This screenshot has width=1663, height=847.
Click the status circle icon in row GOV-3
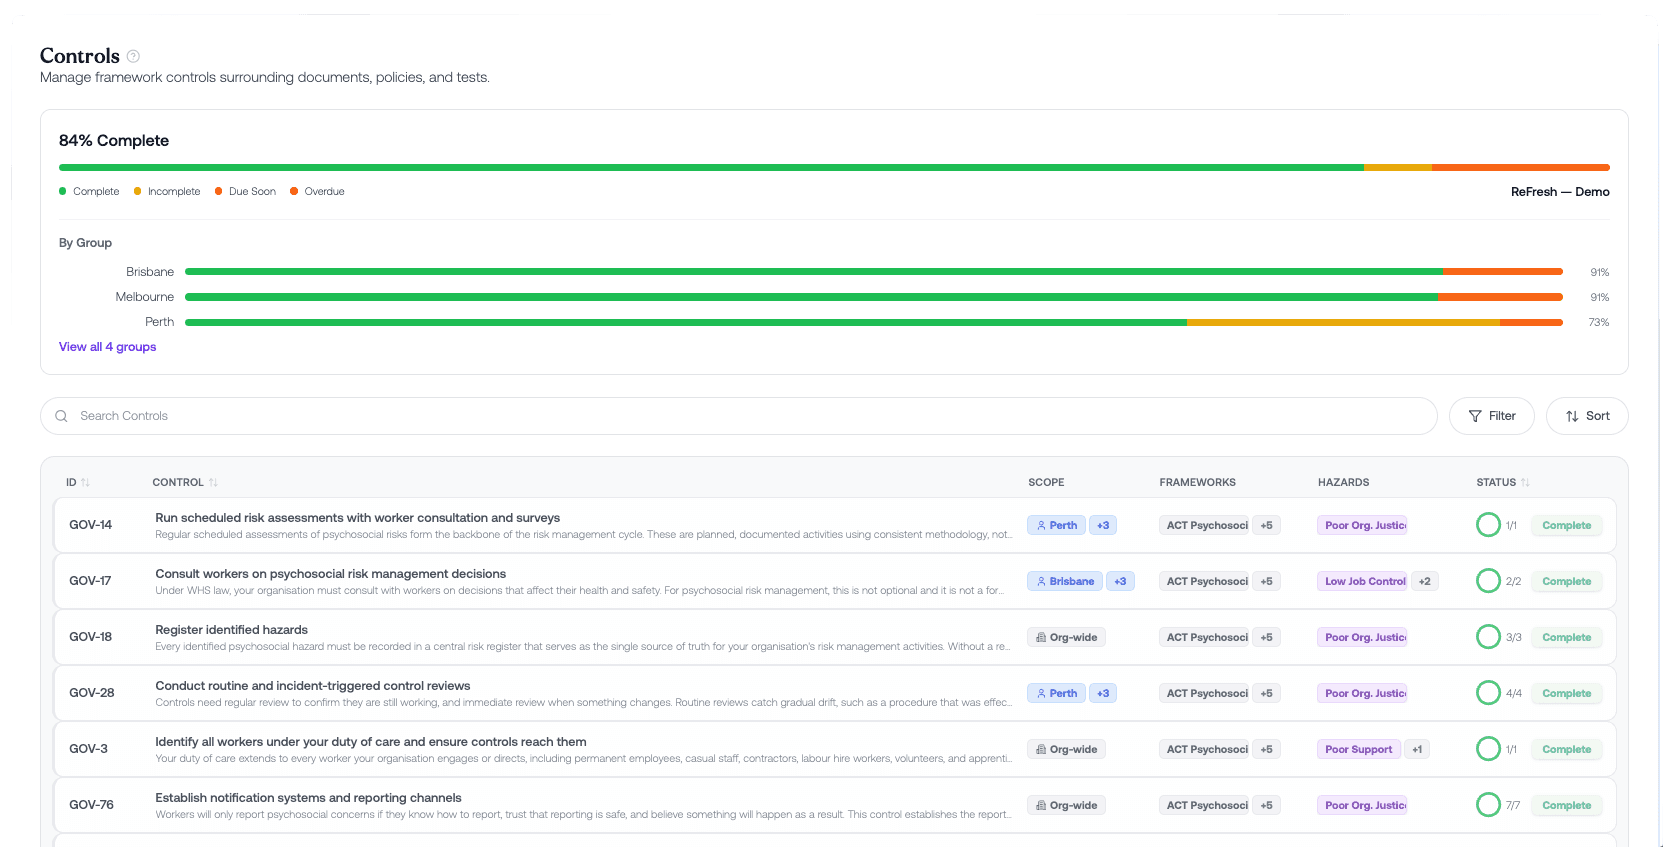(1488, 749)
